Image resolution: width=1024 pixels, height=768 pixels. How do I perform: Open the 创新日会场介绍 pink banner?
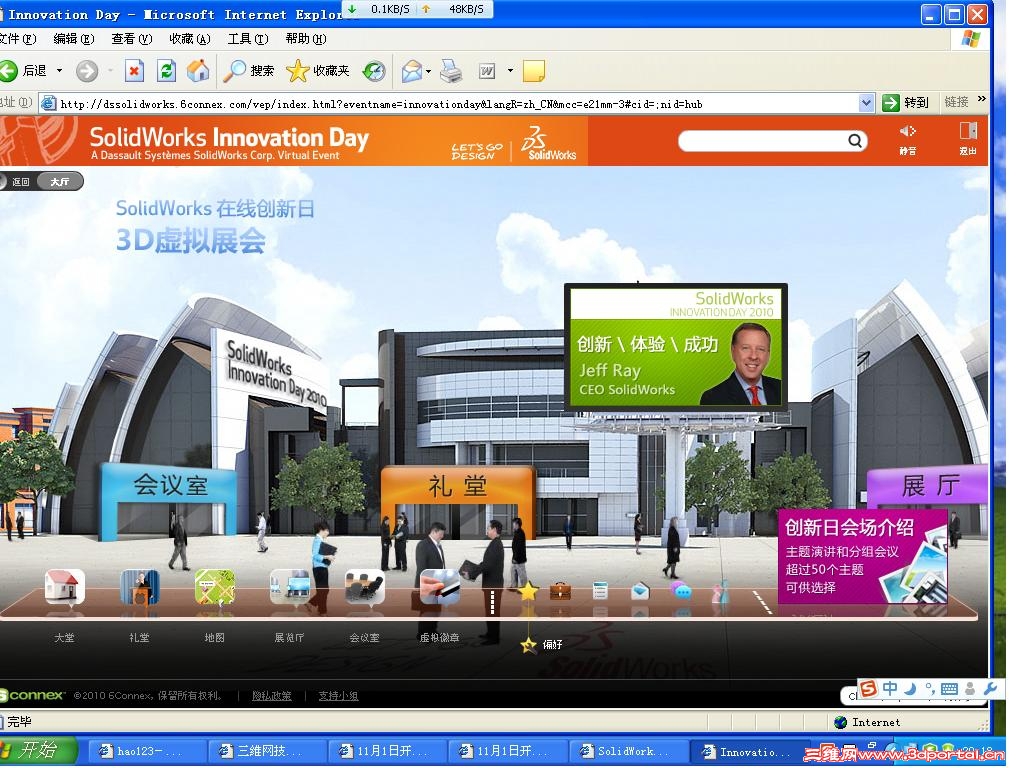(862, 557)
